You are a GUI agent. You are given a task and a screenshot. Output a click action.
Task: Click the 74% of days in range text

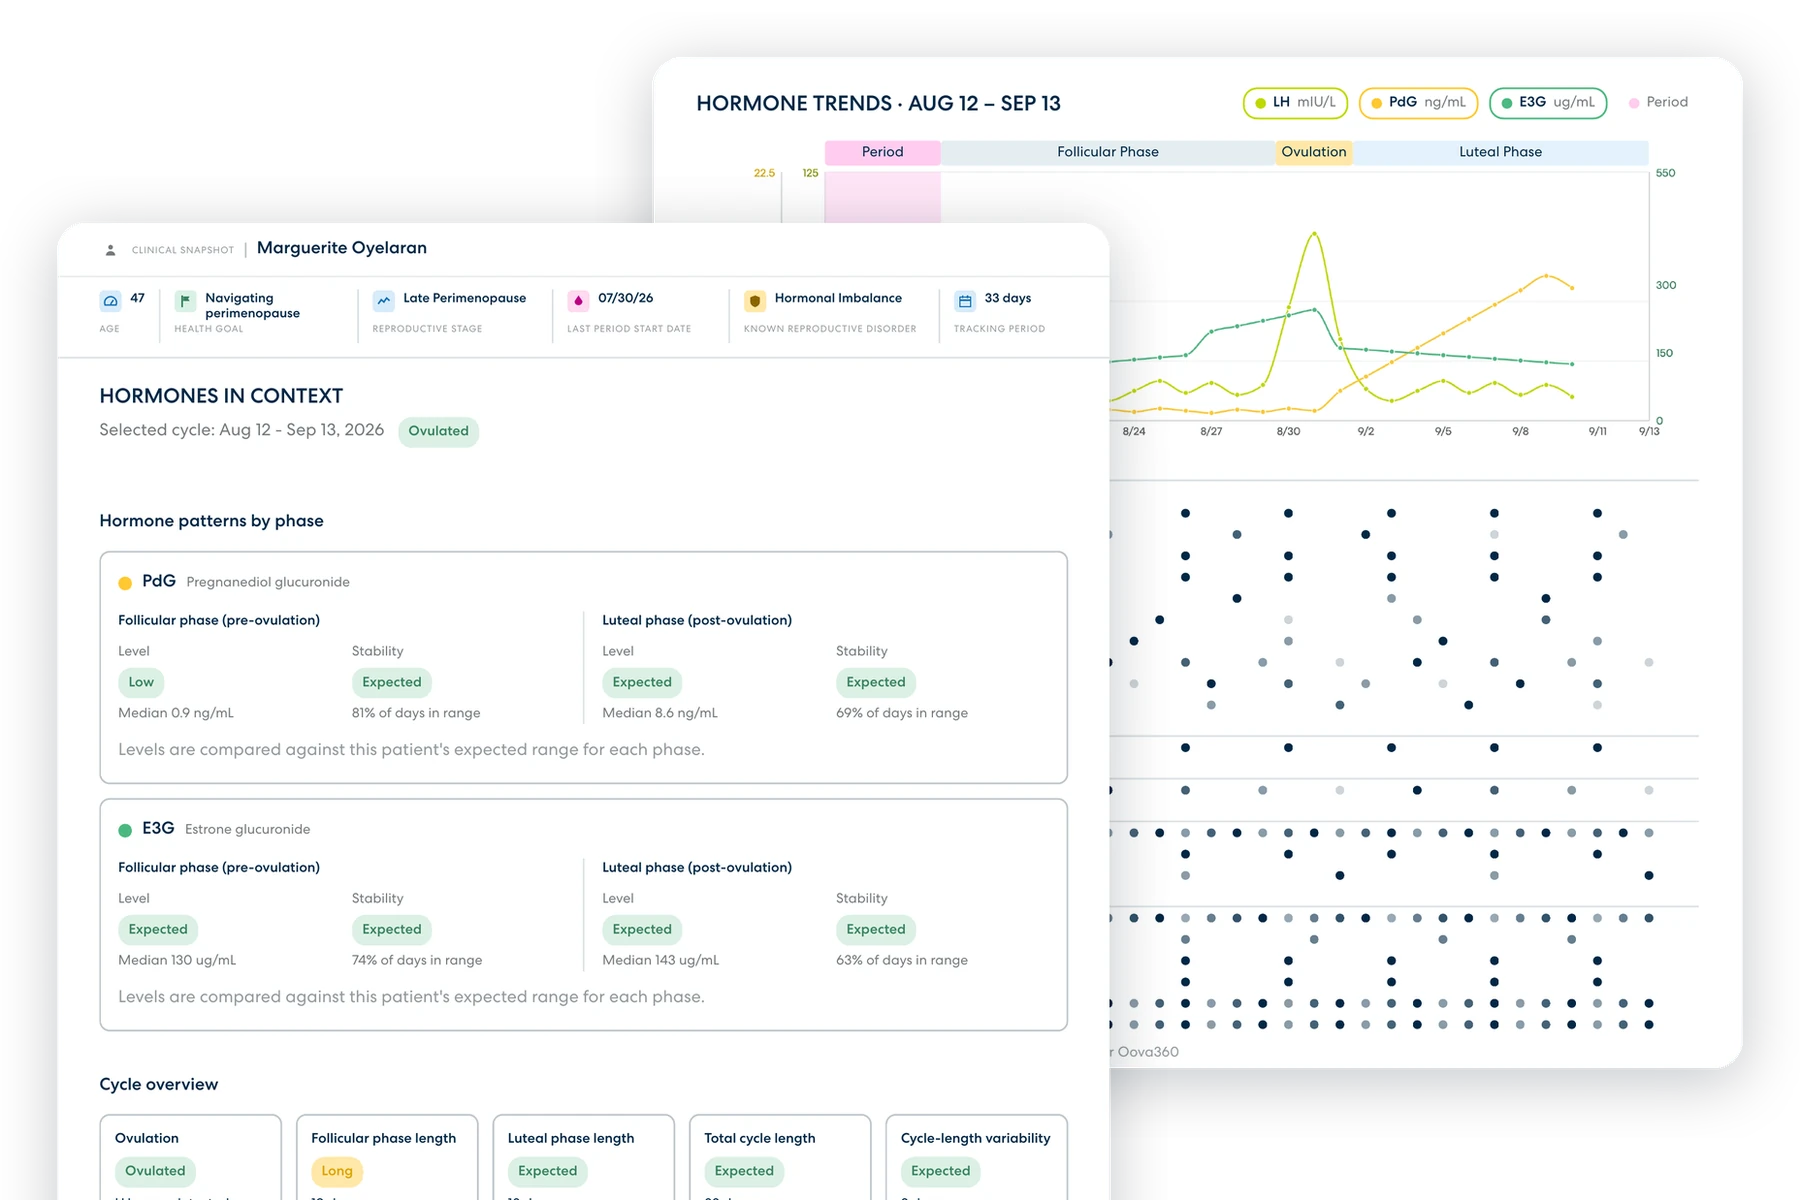click(417, 960)
